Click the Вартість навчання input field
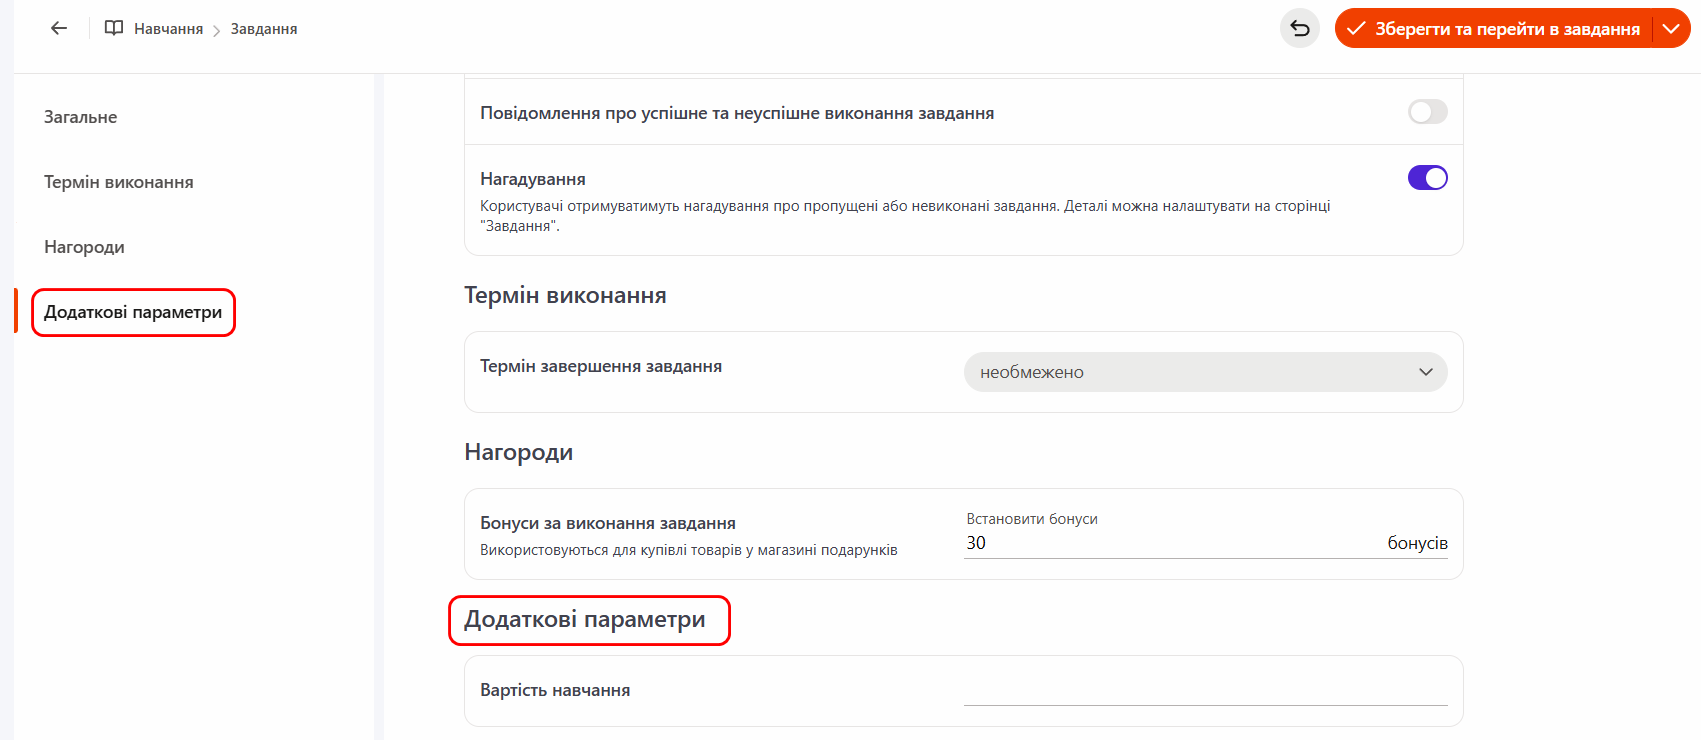 pyautogui.click(x=1205, y=690)
